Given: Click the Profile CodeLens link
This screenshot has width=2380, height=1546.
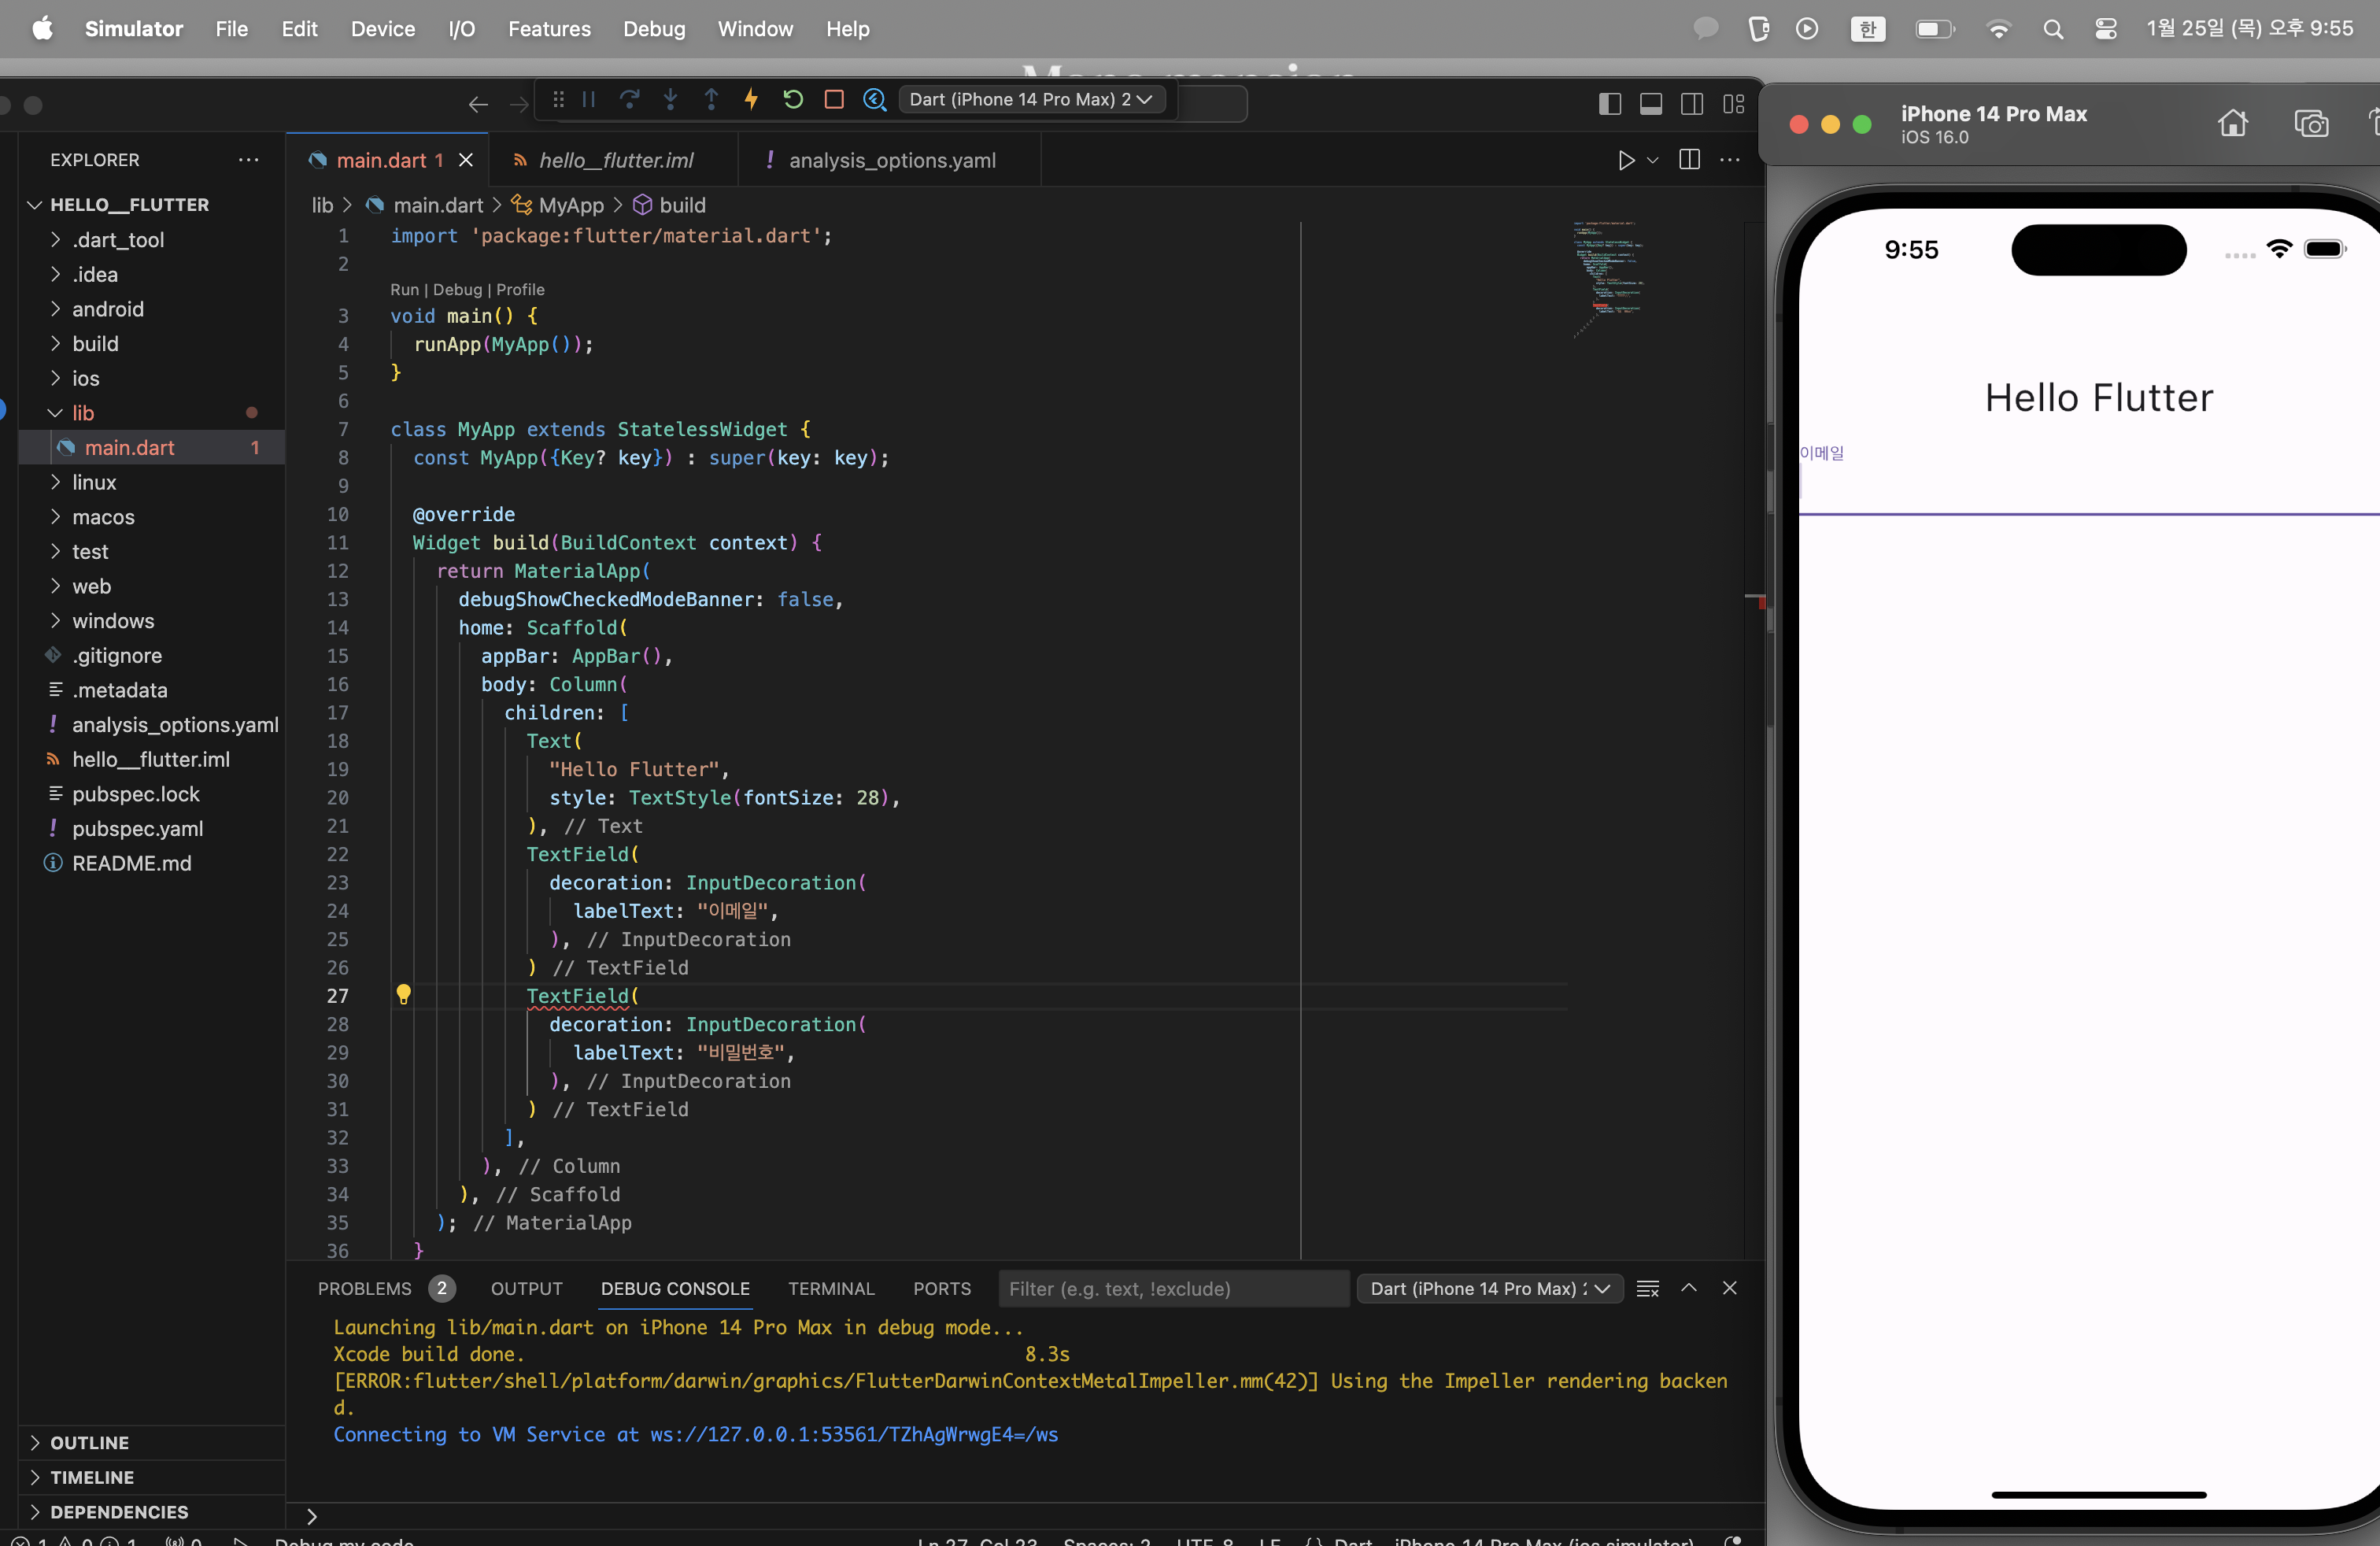Looking at the screenshot, I should (x=520, y=290).
